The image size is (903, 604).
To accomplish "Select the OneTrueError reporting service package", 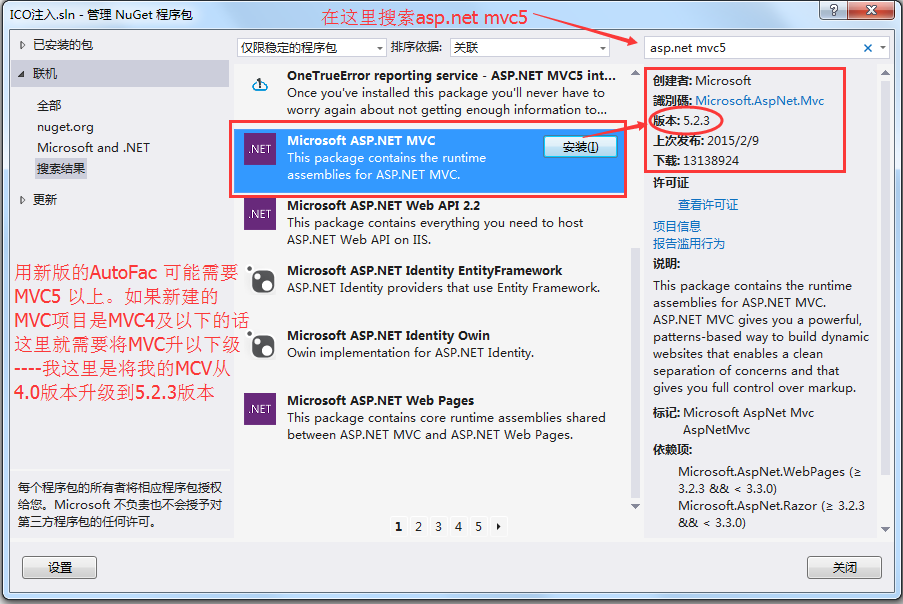I will click(430, 92).
